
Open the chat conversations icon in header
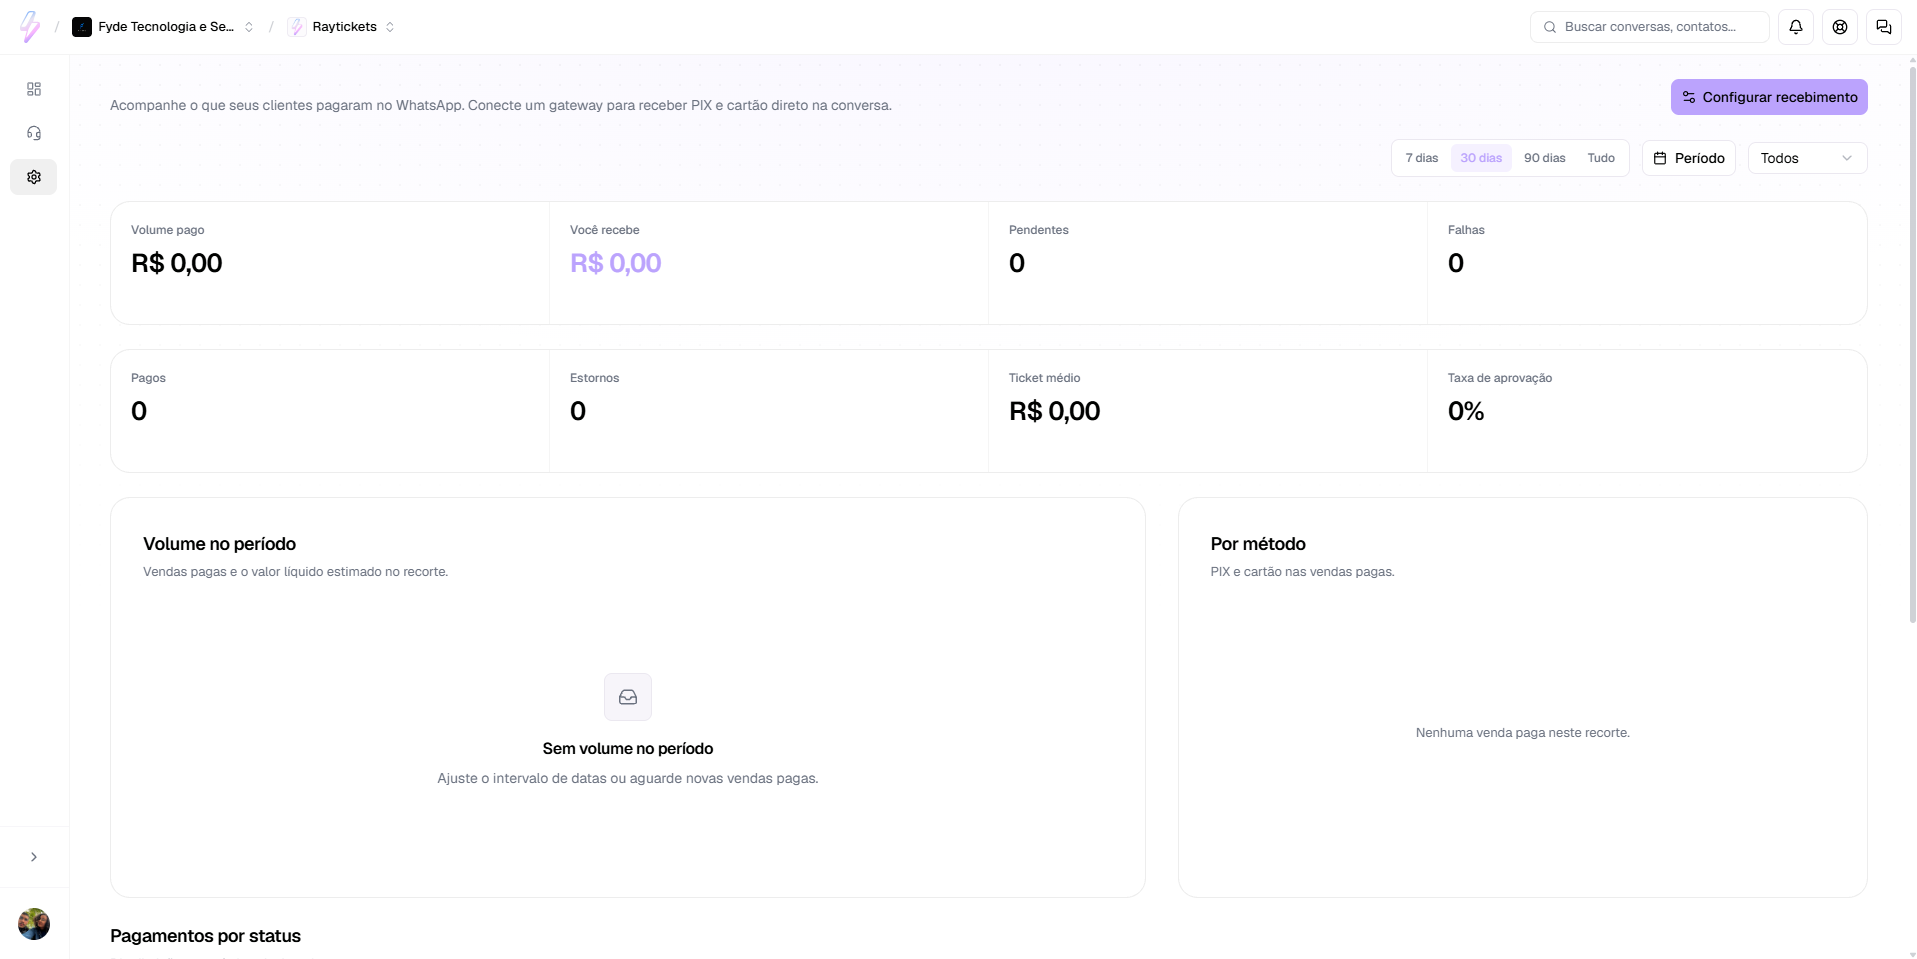point(1884,27)
